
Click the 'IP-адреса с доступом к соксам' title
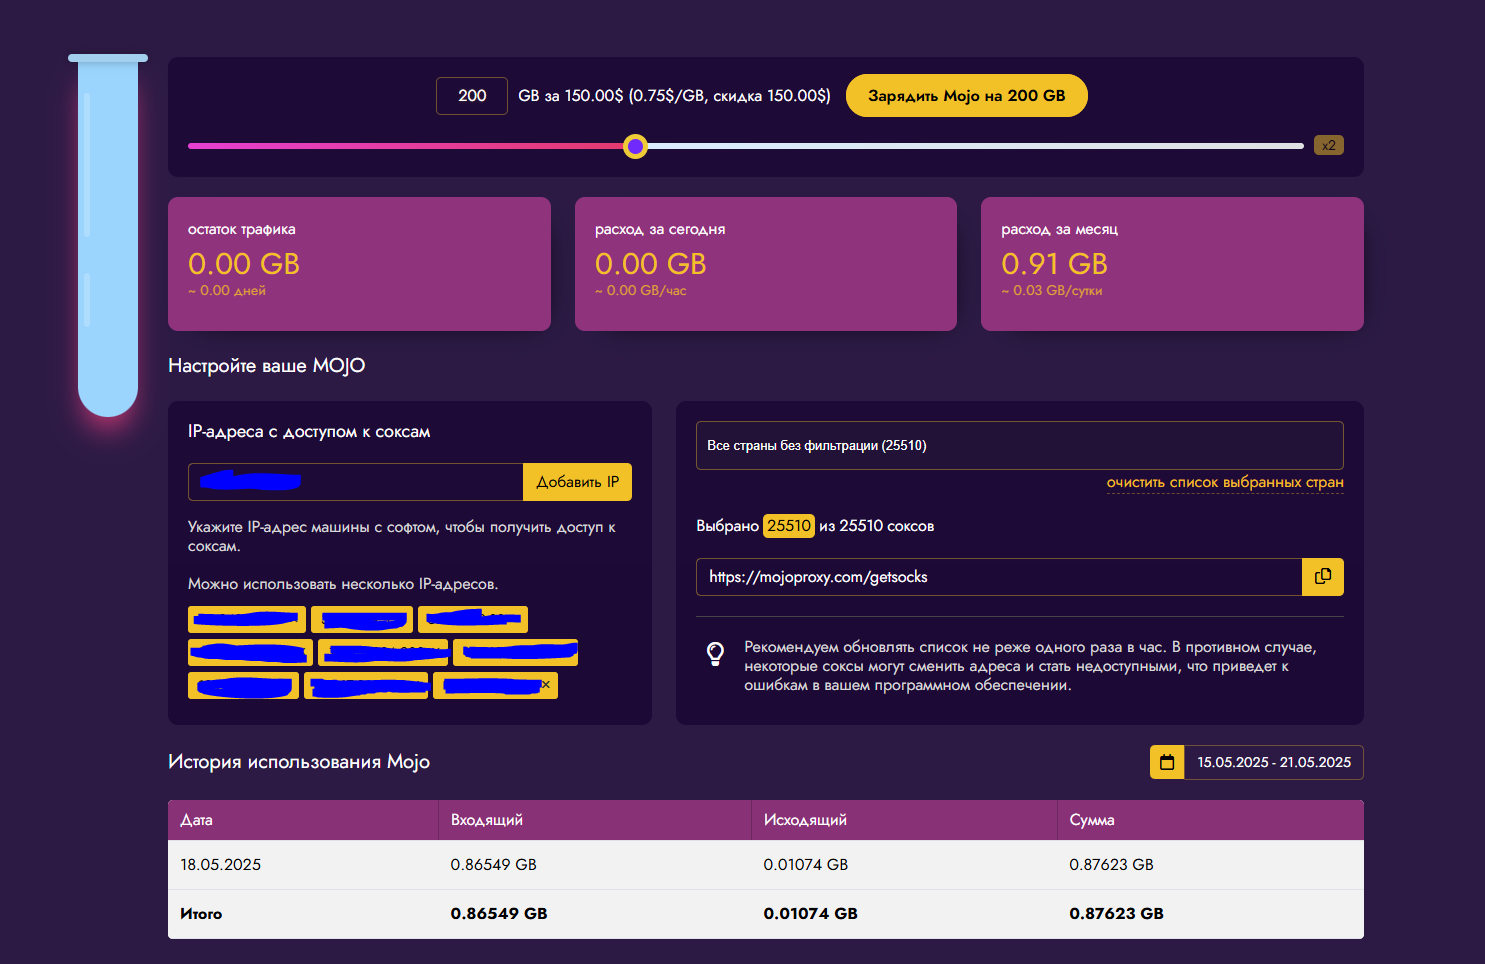pos(309,432)
